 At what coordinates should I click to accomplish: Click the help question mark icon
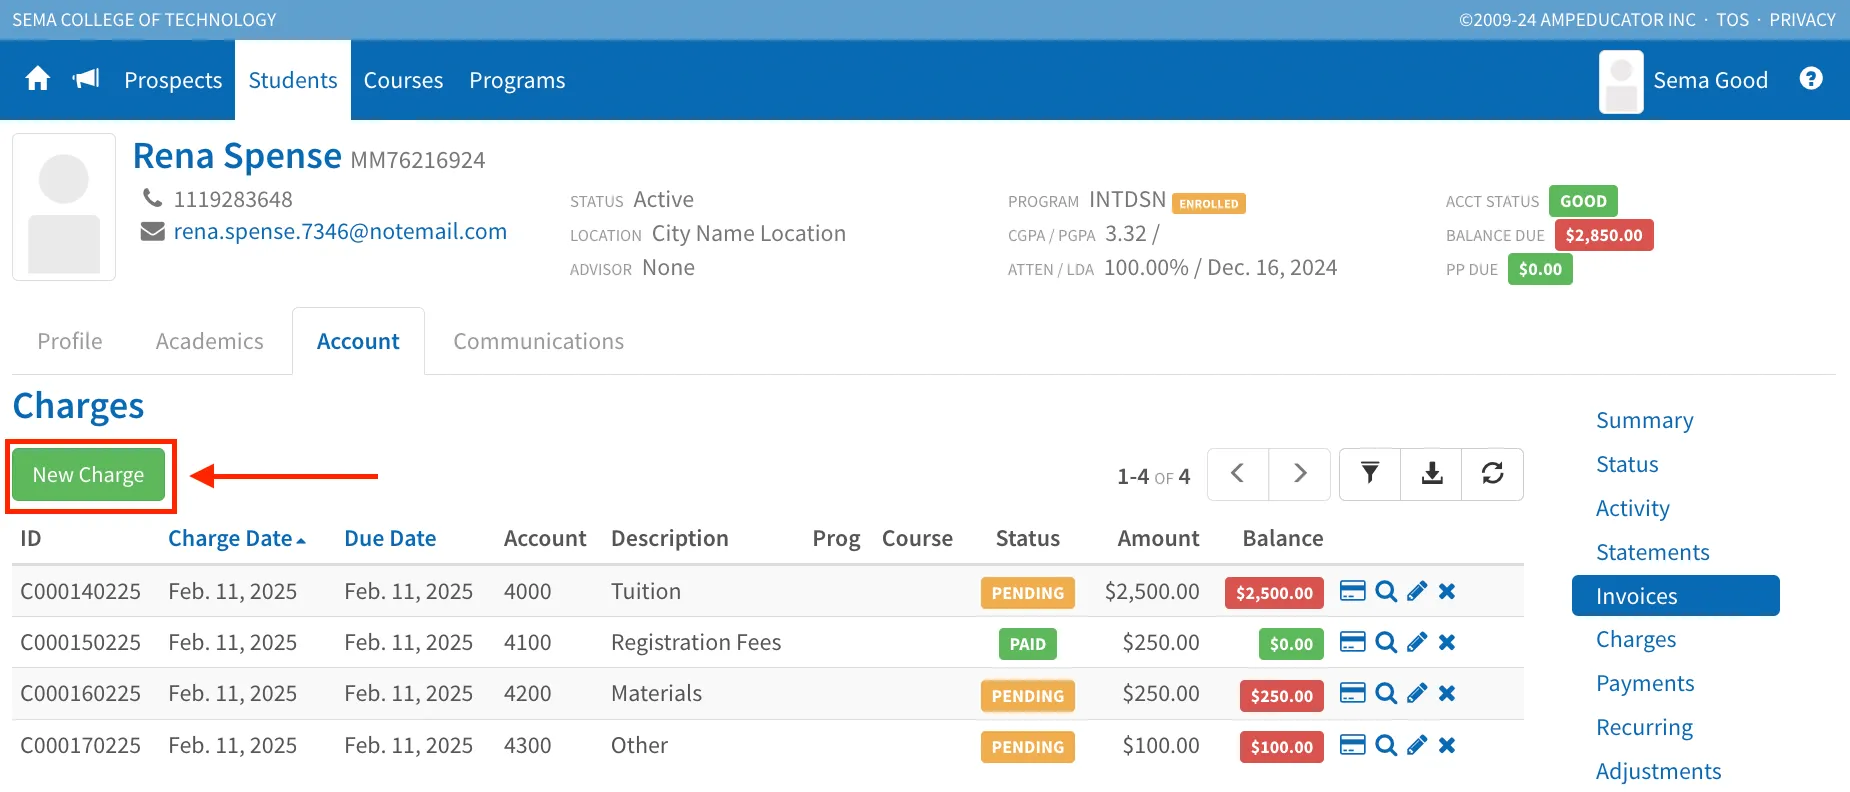coord(1810,79)
